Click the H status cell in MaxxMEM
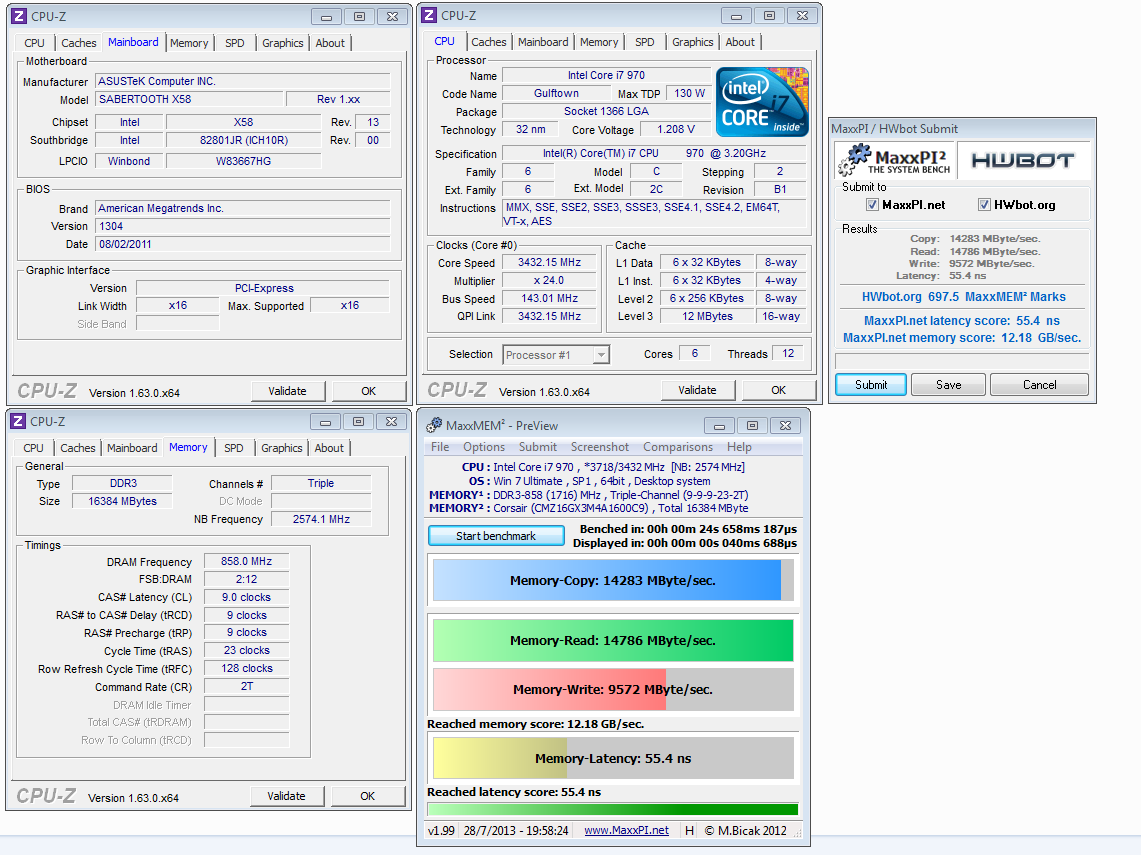Image resolution: width=1141 pixels, height=855 pixels. (x=689, y=830)
